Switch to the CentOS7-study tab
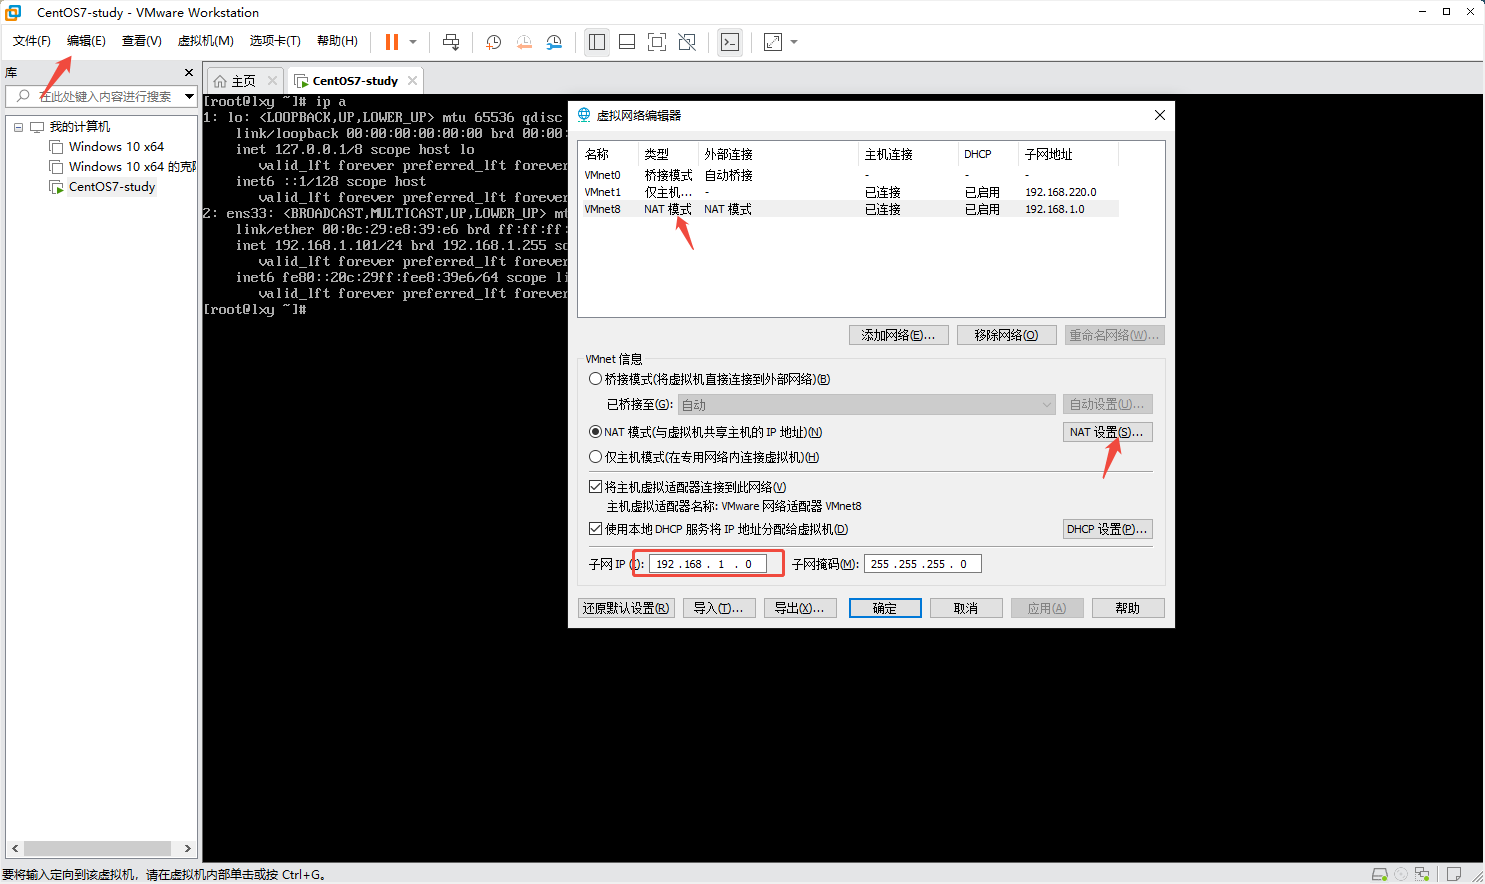This screenshot has height=884, width=1485. (x=355, y=81)
